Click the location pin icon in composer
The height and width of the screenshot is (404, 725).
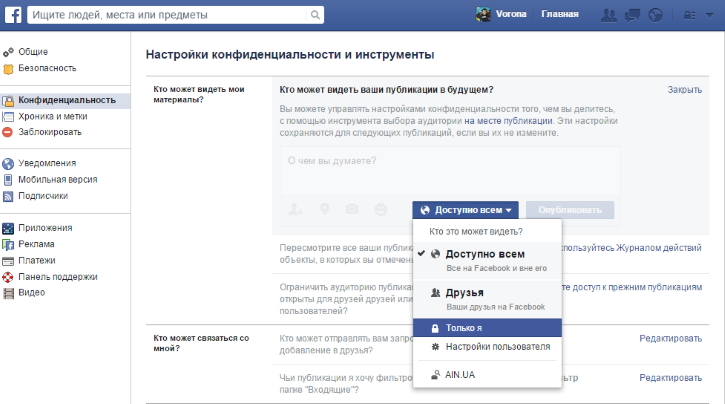tap(324, 209)
